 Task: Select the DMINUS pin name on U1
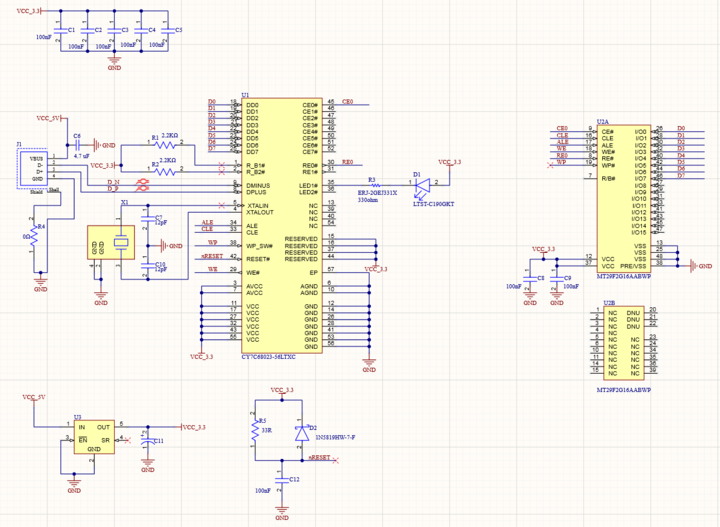click(x=258, y=185)
